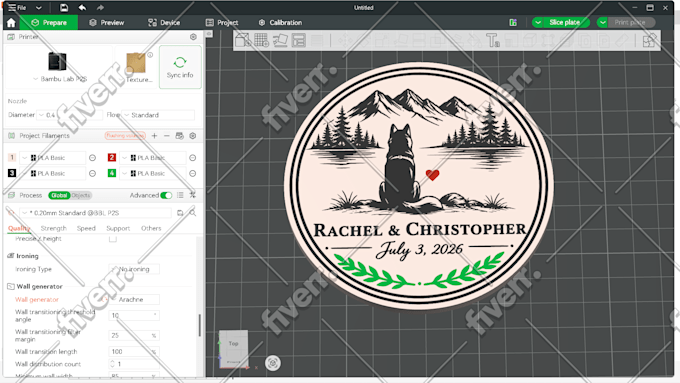The height and width of the screenshot is (383, 680).
Task: Open Wall generator Arachne dropdown
Action: click(134, 299)
